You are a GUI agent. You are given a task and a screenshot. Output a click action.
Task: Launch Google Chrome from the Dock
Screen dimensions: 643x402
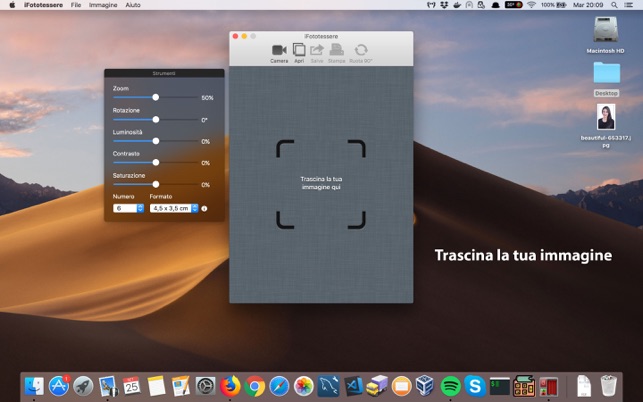(x=255, y=386)
